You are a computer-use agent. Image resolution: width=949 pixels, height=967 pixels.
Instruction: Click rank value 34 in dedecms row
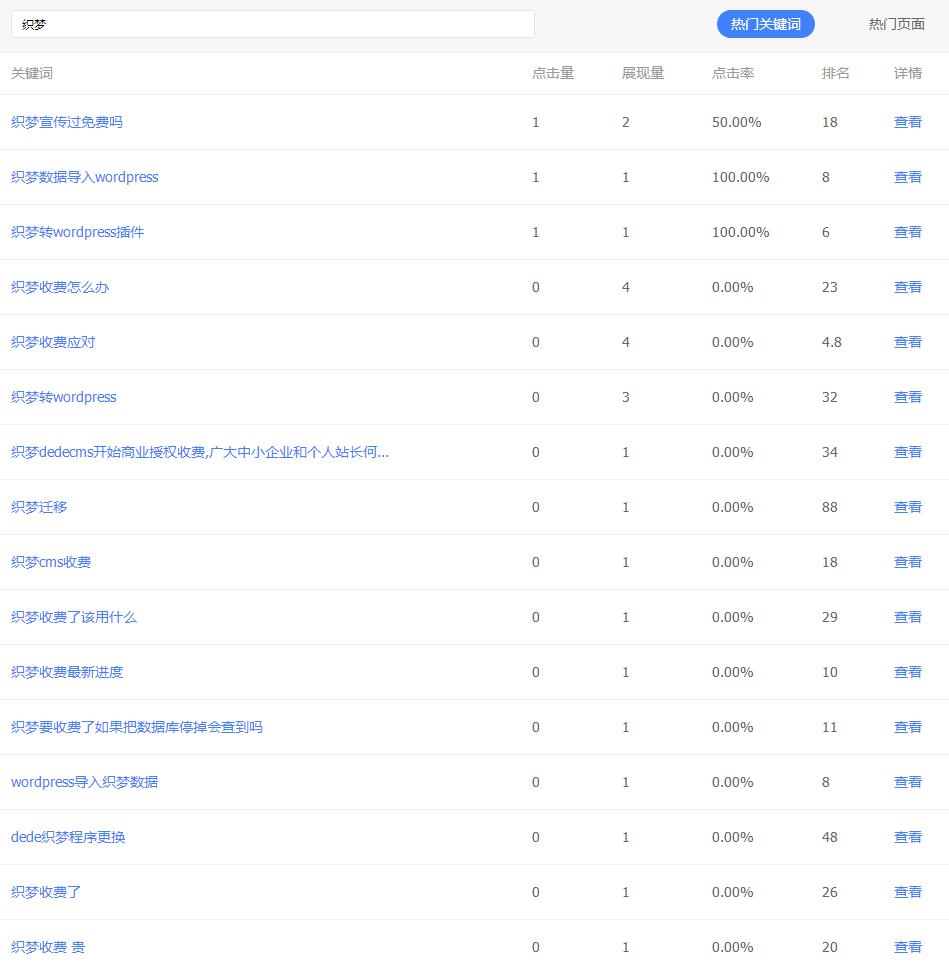coord(829,452)
